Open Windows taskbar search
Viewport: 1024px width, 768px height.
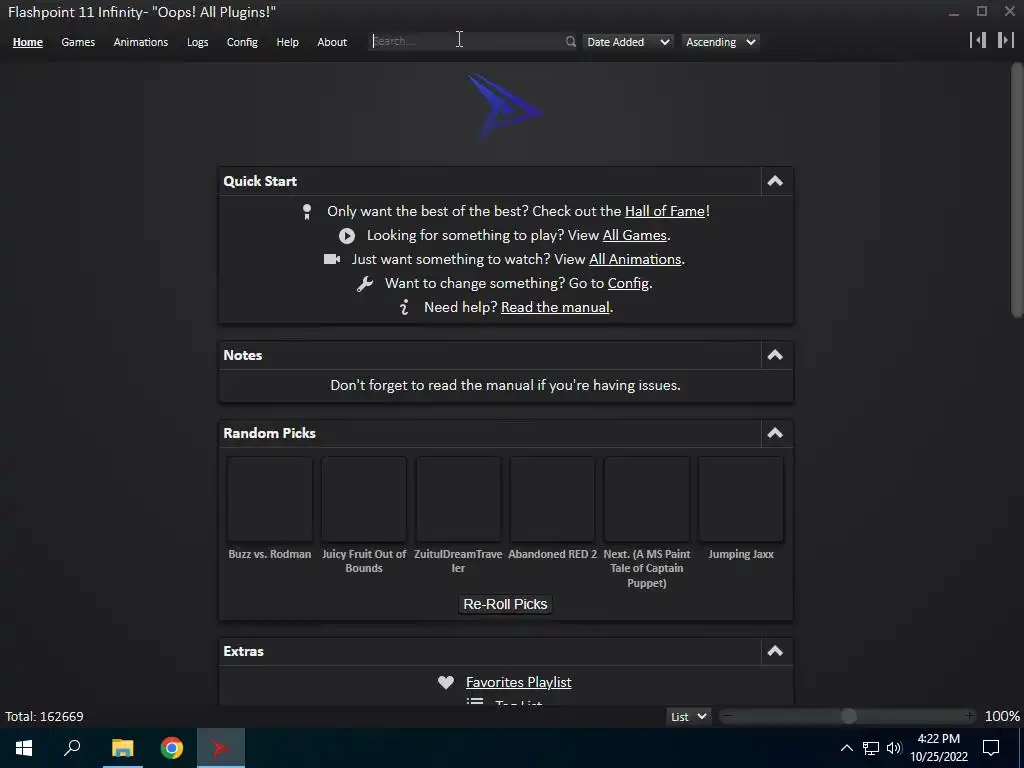tap(72, 748)
